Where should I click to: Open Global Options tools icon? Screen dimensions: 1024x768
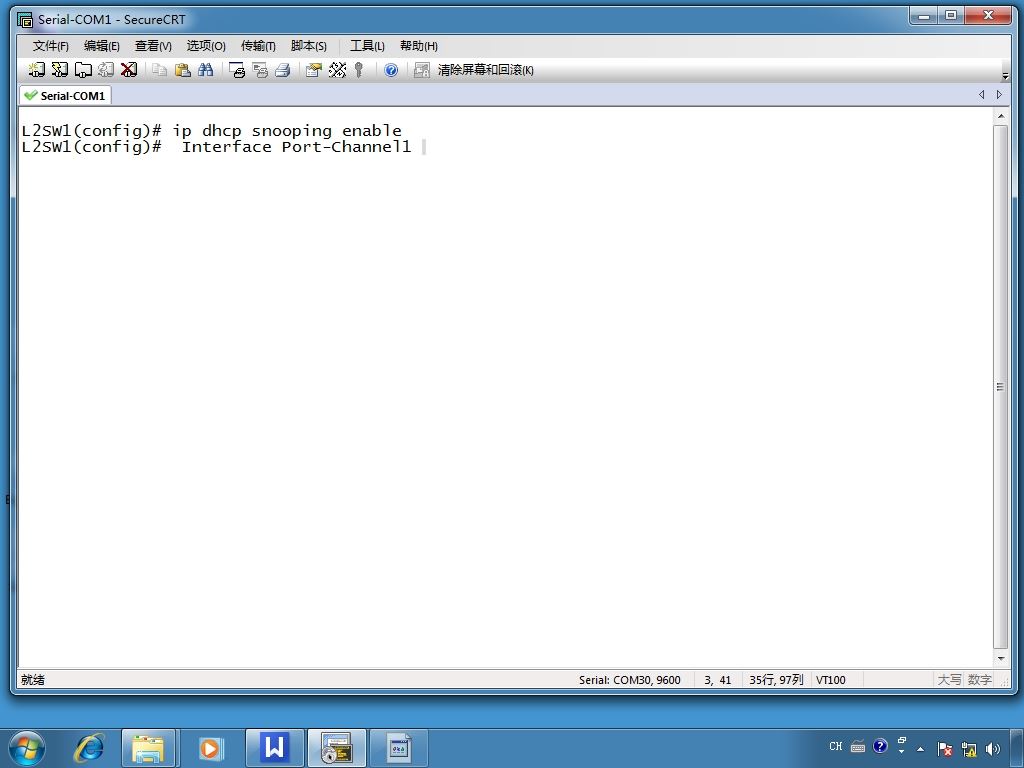pyautogui.click(x=337, y=70)
